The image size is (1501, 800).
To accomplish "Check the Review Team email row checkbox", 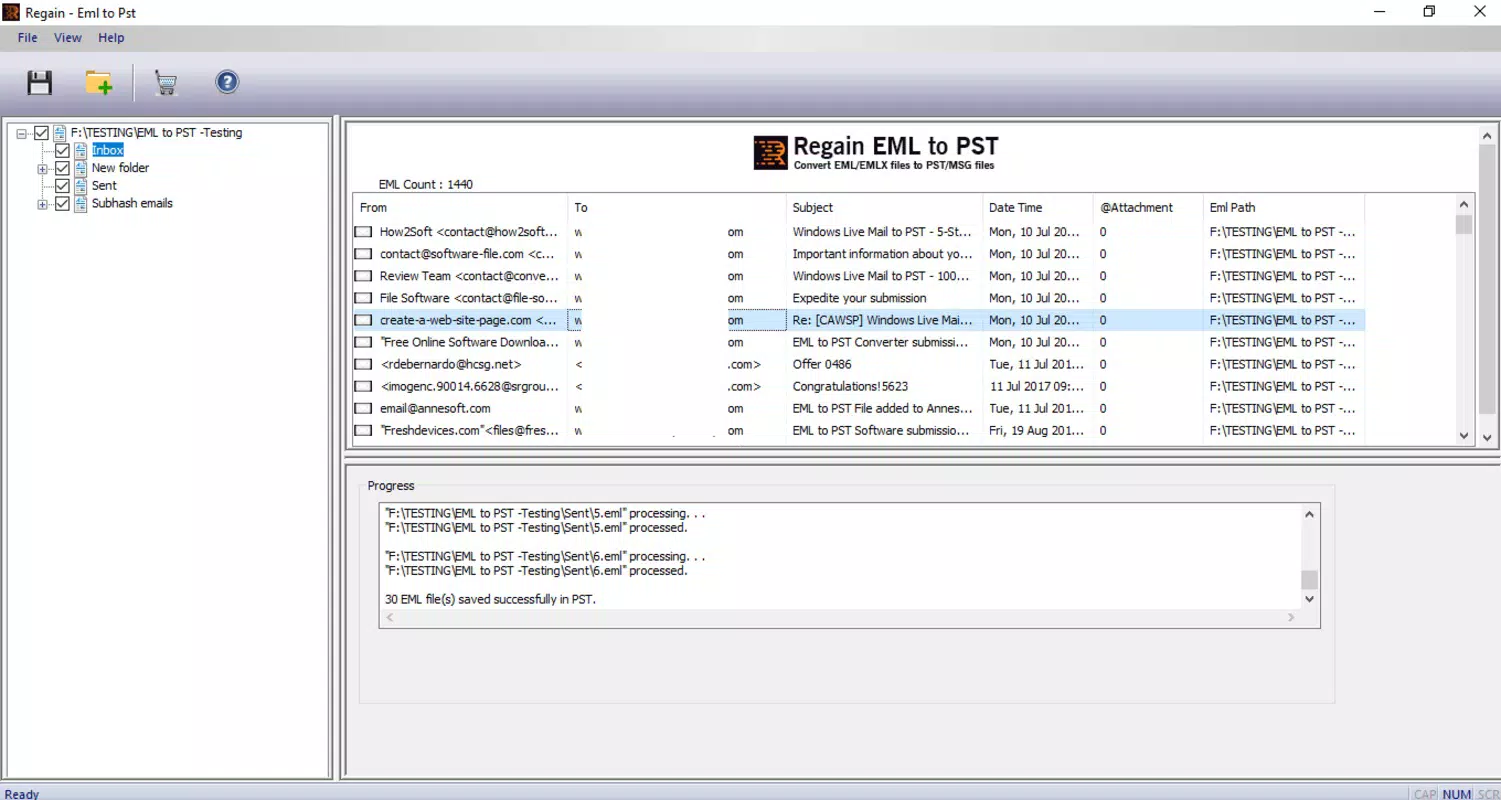I will coord(363,276).
